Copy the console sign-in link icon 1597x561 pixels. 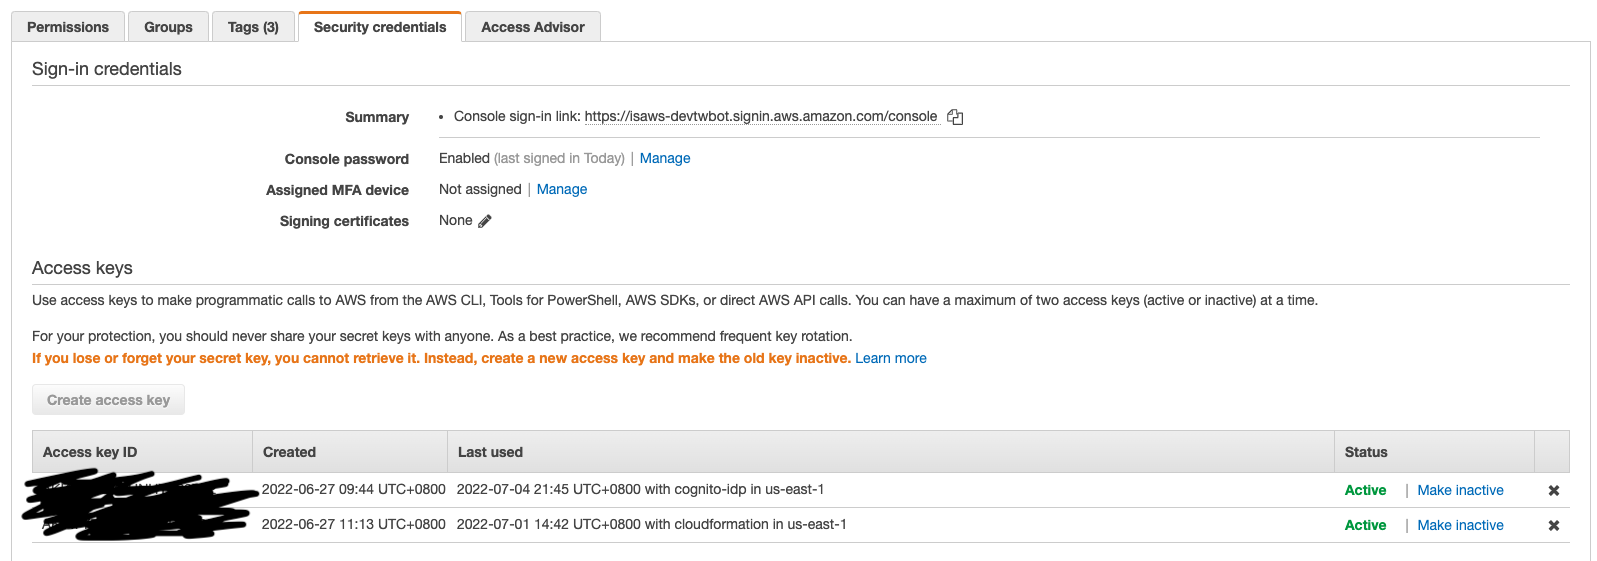tap(955, 117)
